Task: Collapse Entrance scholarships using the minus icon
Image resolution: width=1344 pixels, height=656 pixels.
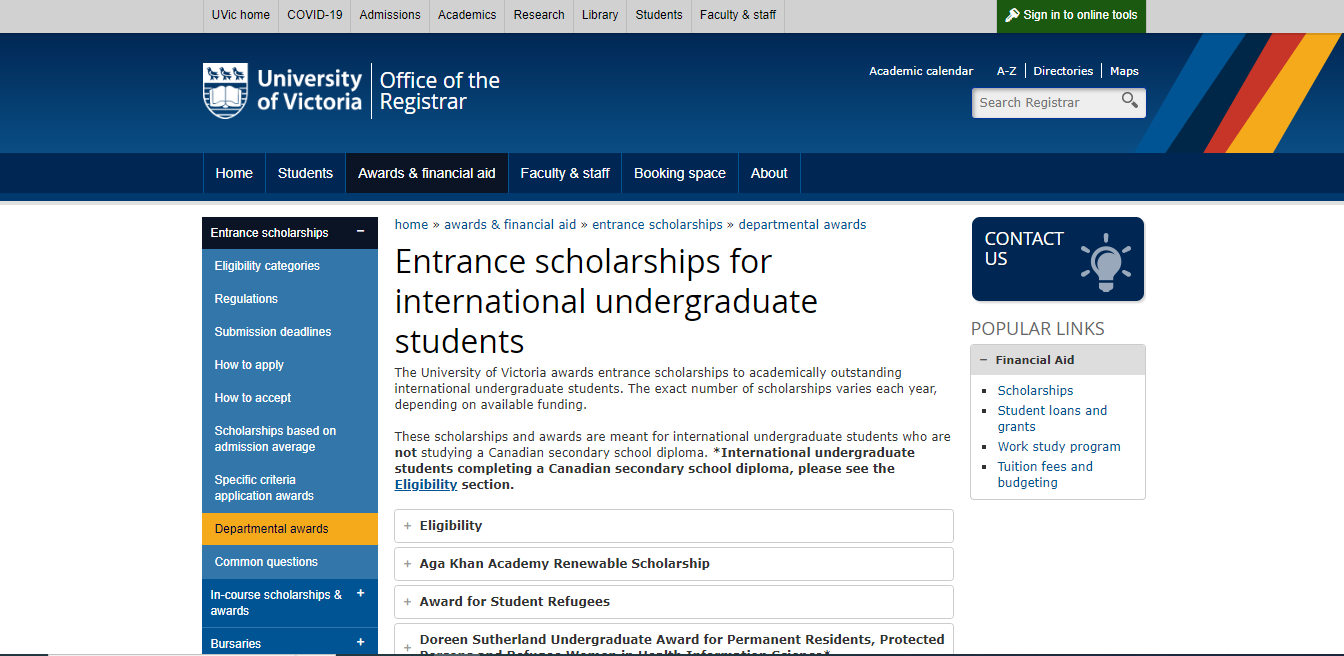Action: (x=360, y=232)
